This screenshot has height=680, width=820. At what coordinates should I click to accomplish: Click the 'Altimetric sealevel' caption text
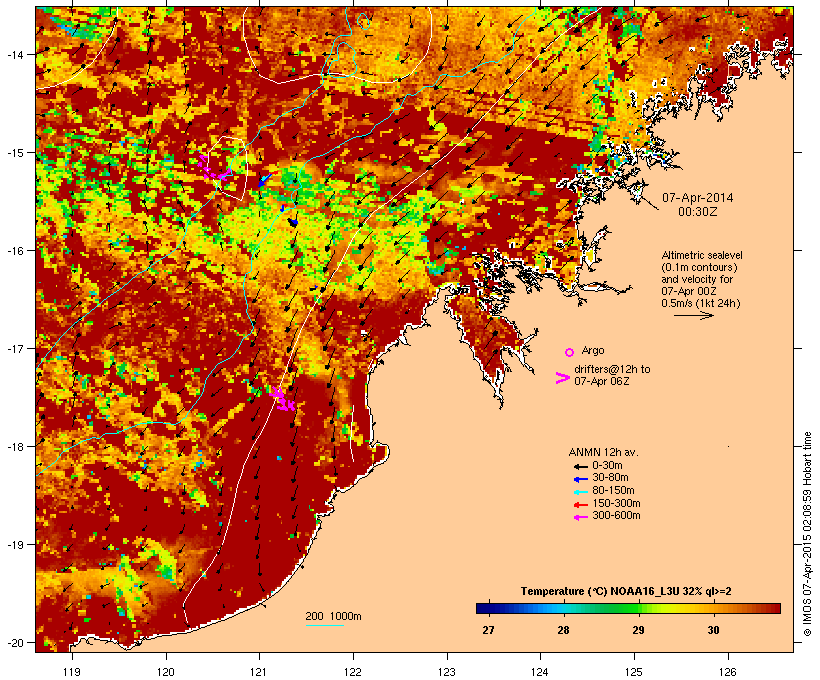point(702,255)
